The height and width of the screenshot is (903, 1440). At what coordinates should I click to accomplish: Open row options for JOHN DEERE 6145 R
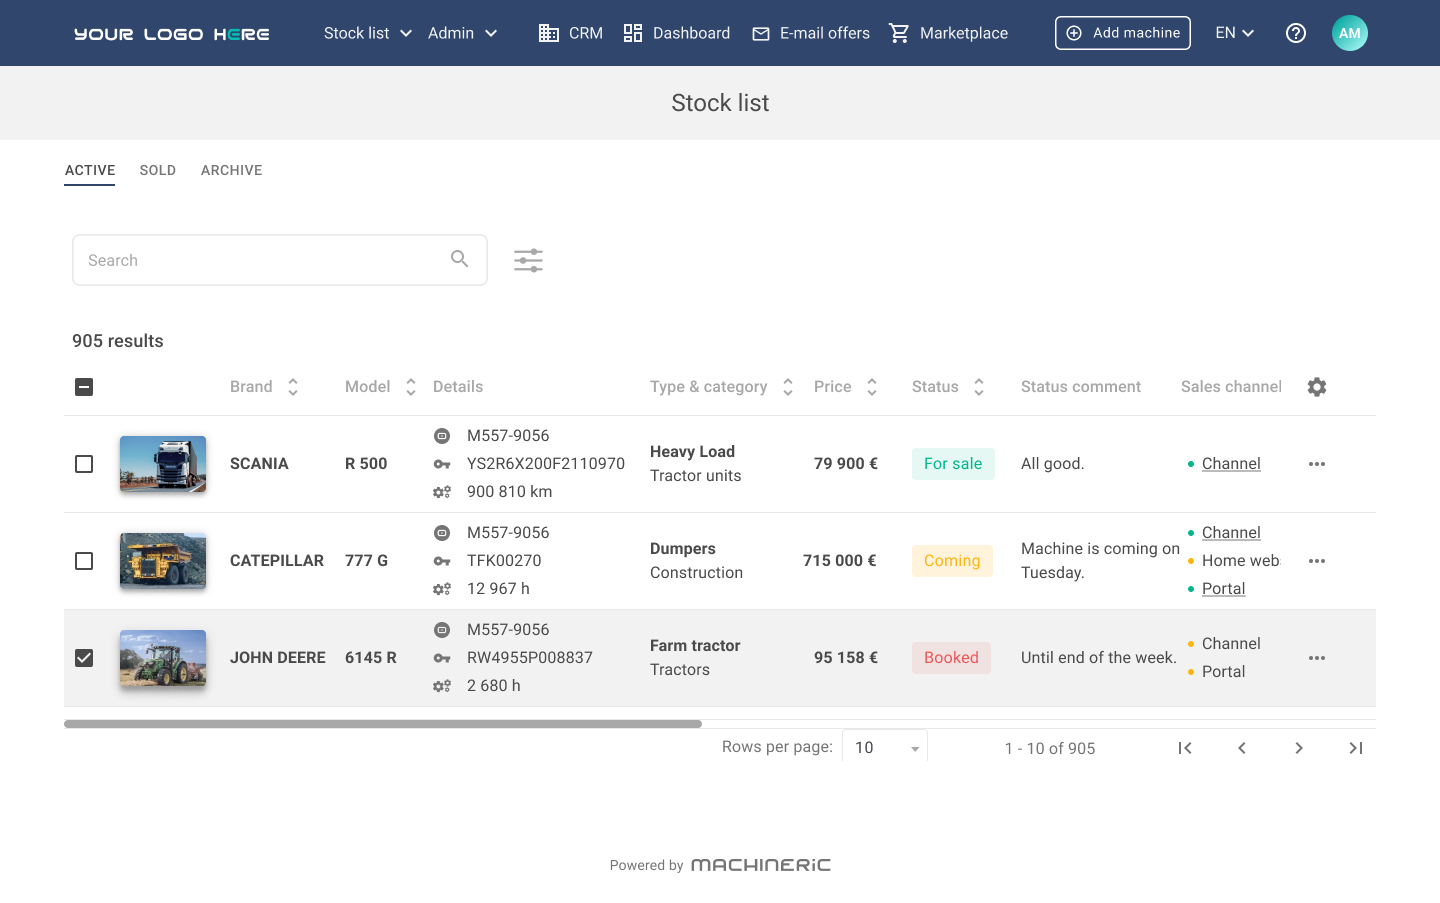(1317, 658)
